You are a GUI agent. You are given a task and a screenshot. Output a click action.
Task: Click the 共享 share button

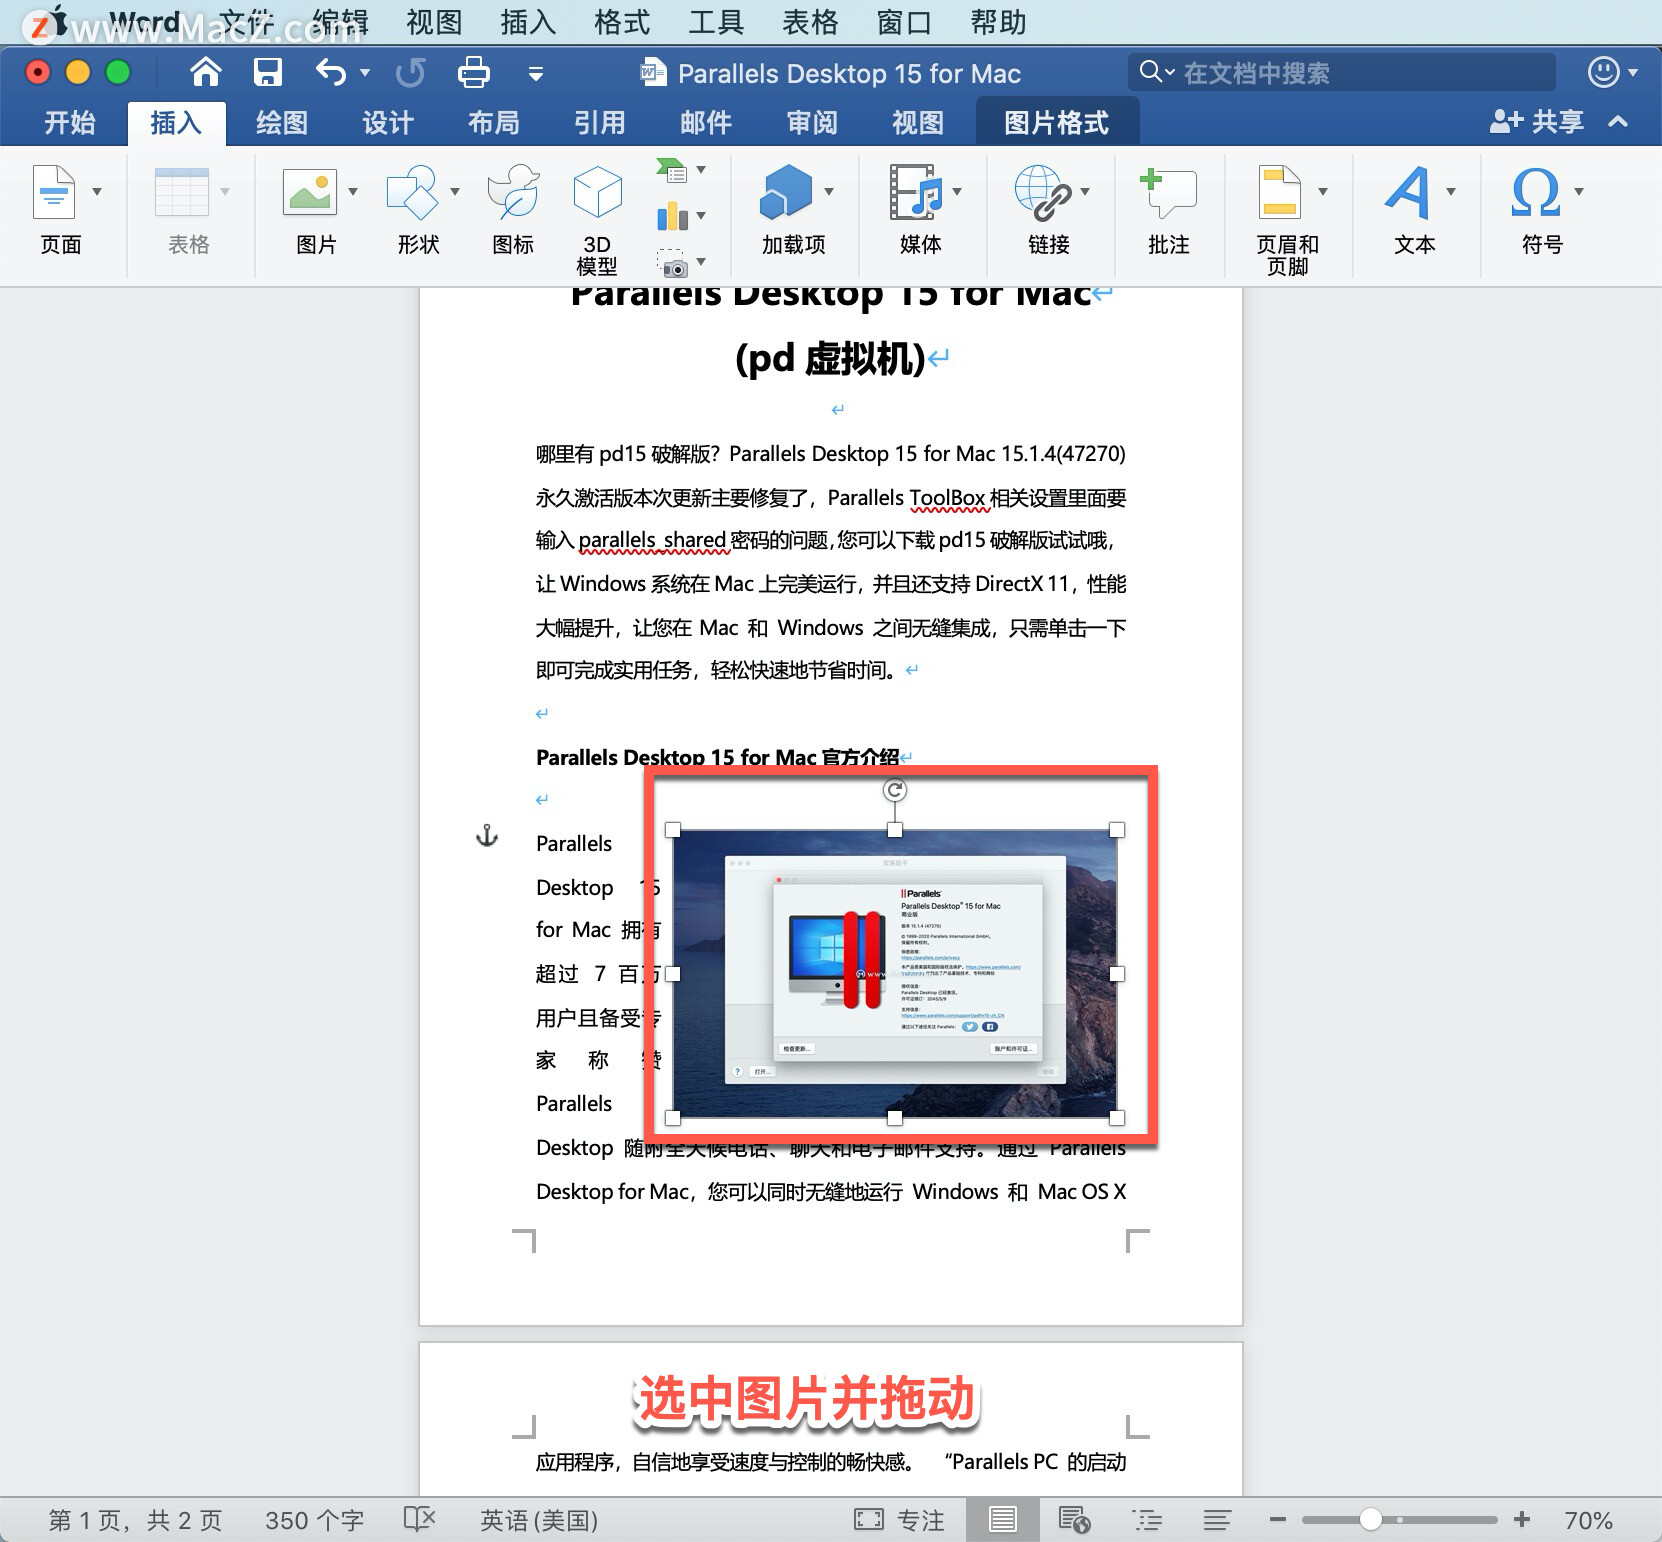[x=1537, y=122]
